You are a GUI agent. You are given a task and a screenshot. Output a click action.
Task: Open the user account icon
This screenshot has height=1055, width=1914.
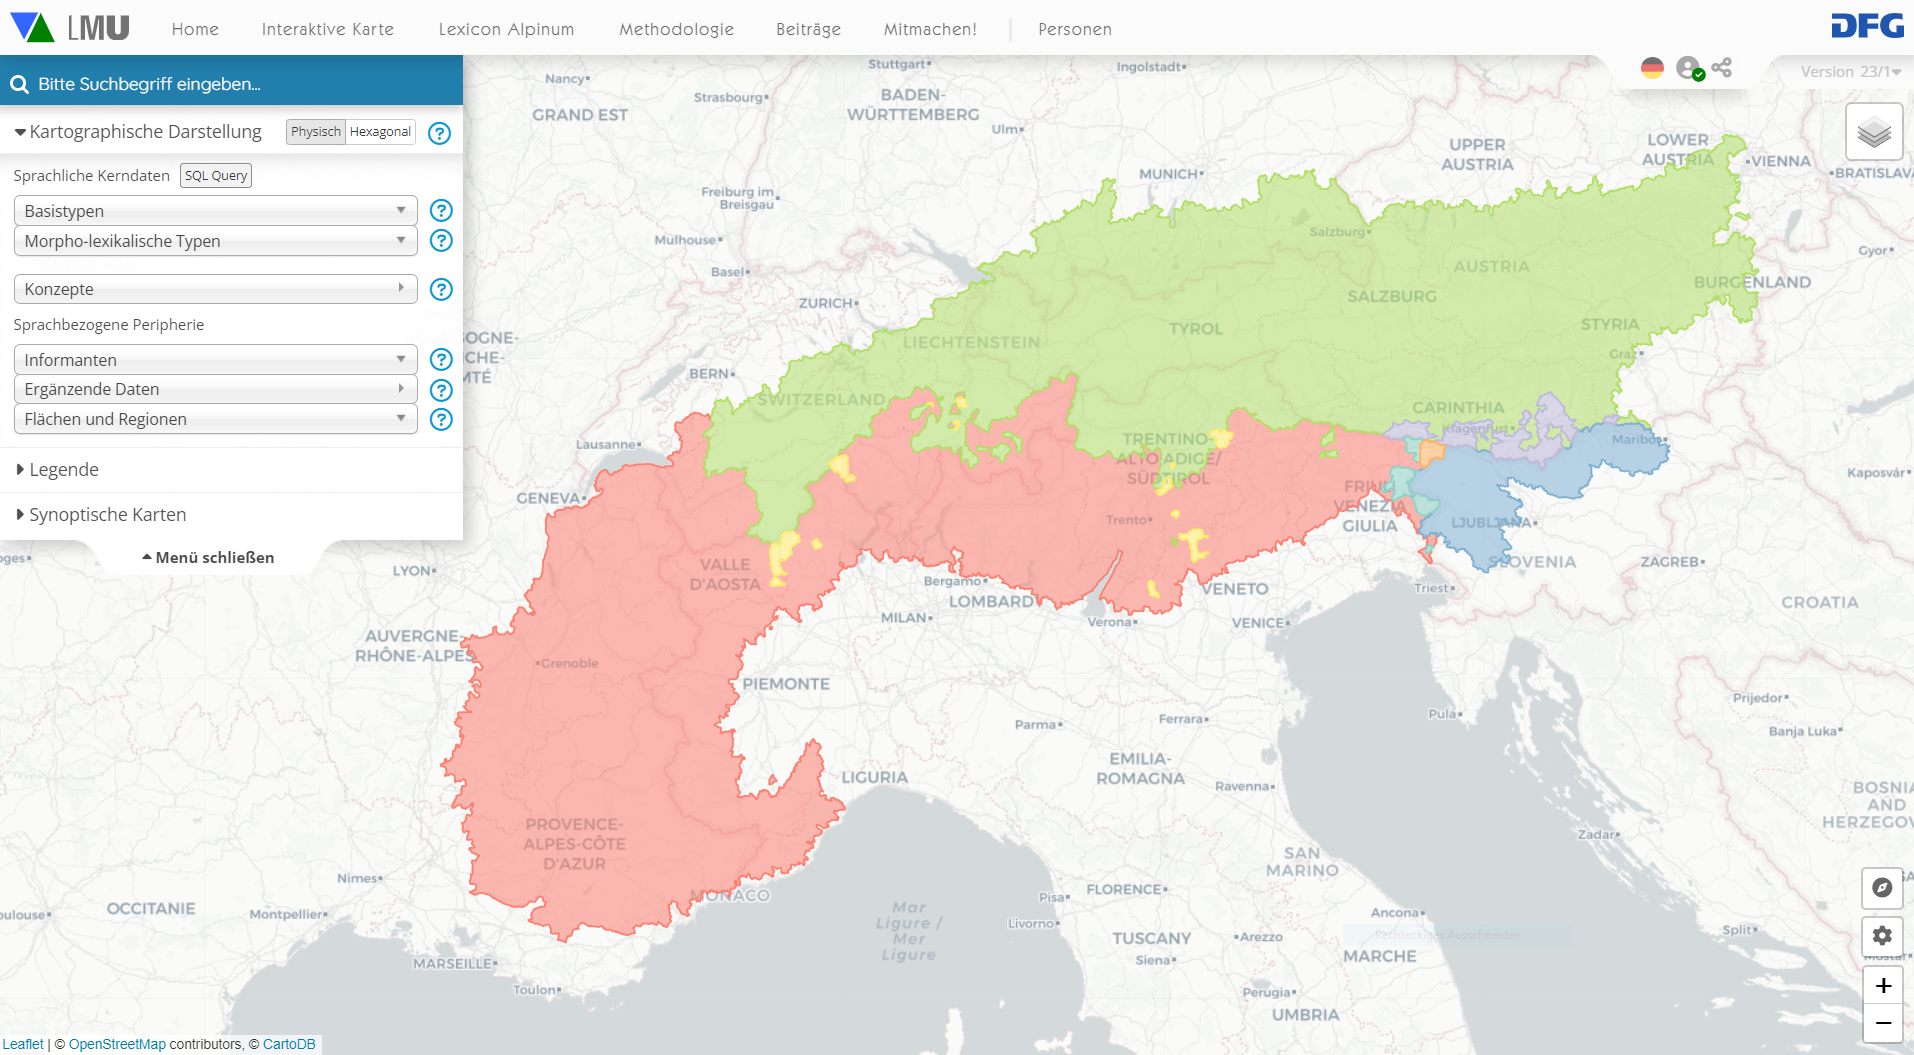coord(1688,68)
